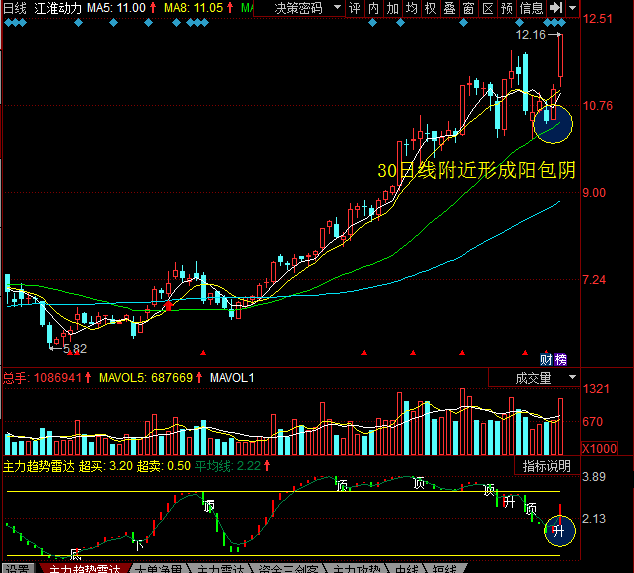This screenshot has height=573, width=634.
Task: Click the red up-arrow signal on candlestick
Action: point(169,306)
